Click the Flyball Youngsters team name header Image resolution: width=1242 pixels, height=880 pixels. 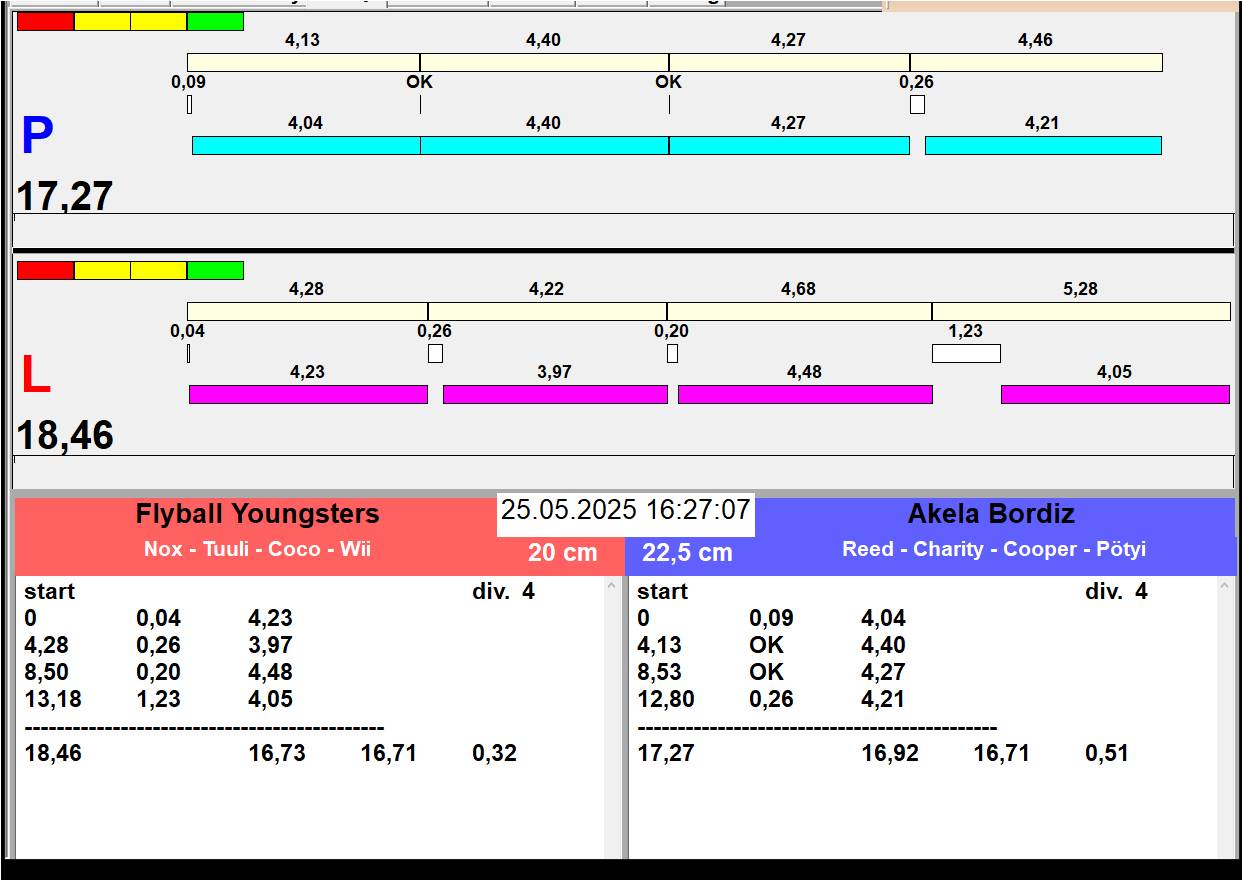(x=258, y=514)
